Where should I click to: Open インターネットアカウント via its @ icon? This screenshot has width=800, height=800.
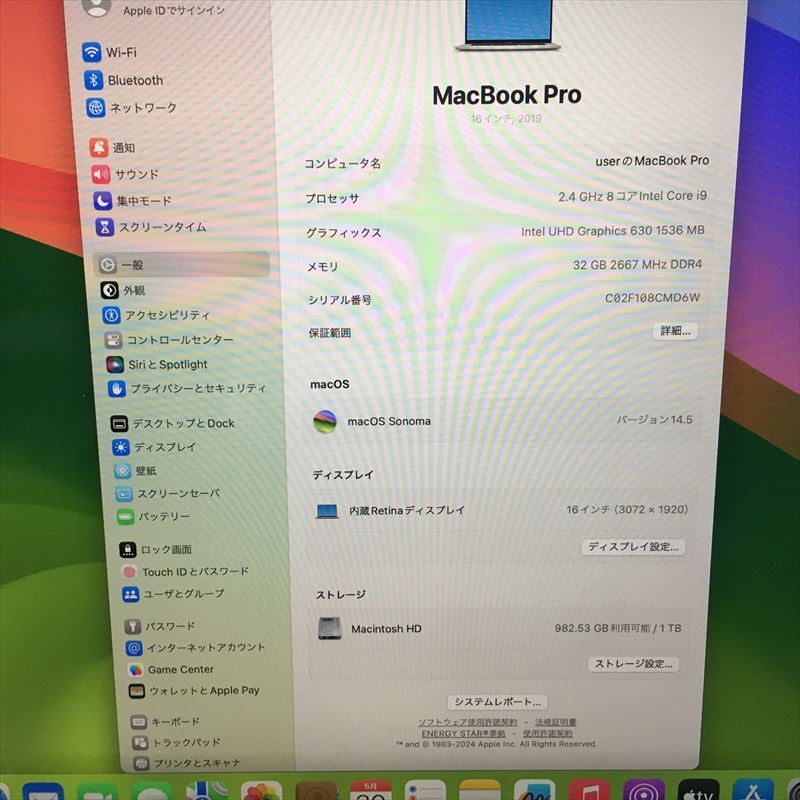coord(134,648)
